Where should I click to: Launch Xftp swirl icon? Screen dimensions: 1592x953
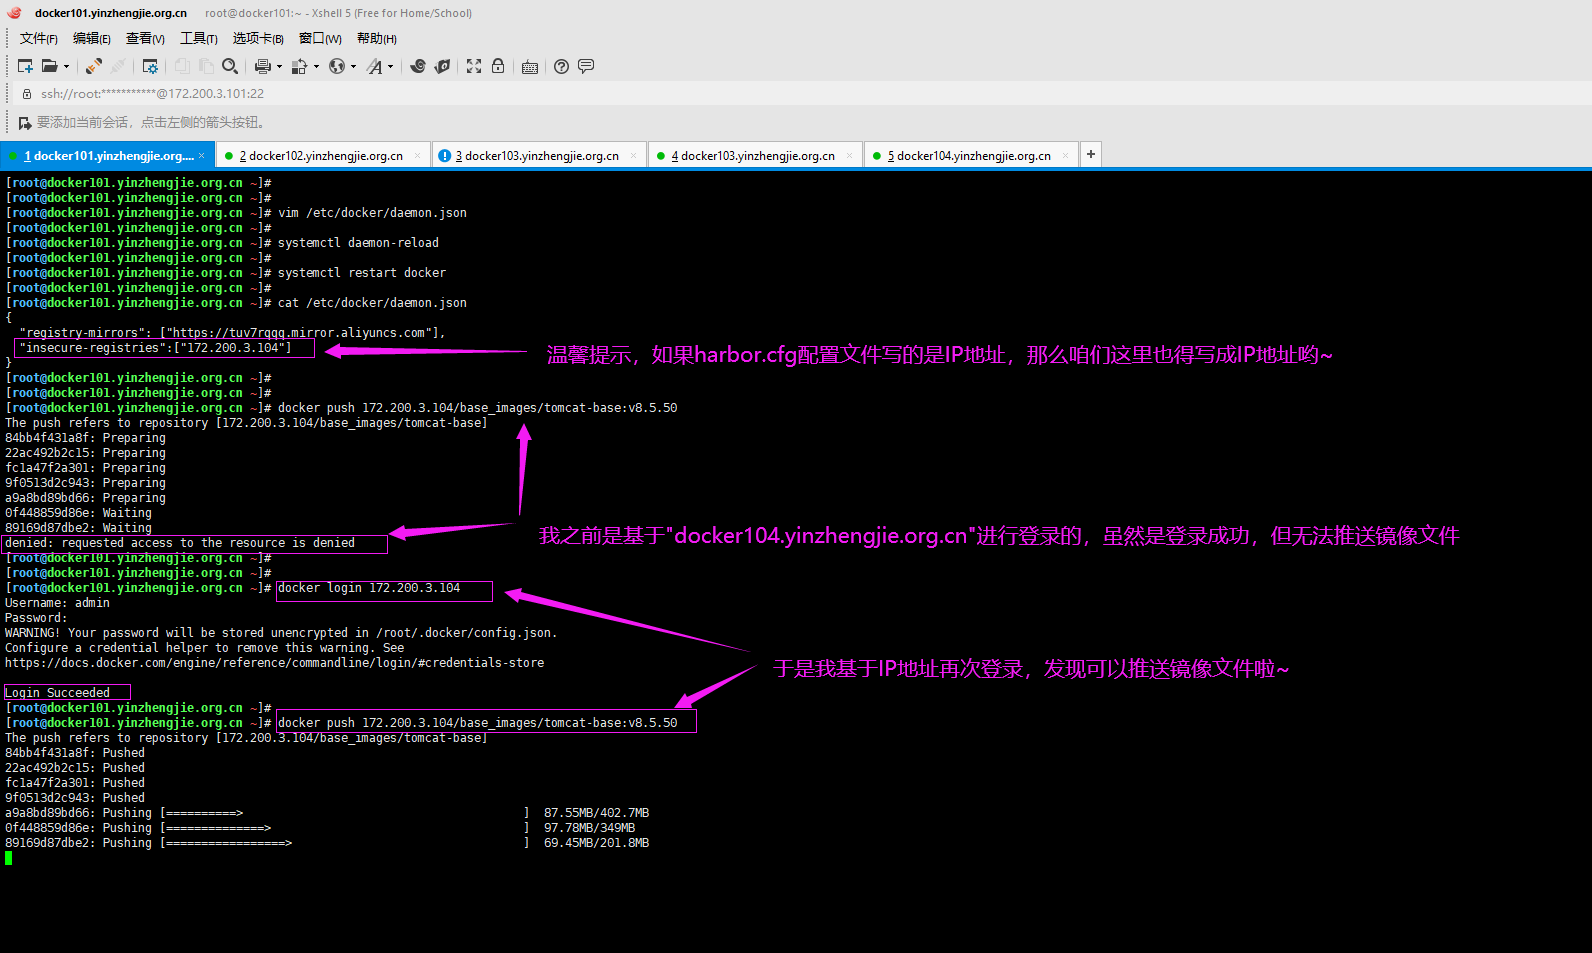418,66
